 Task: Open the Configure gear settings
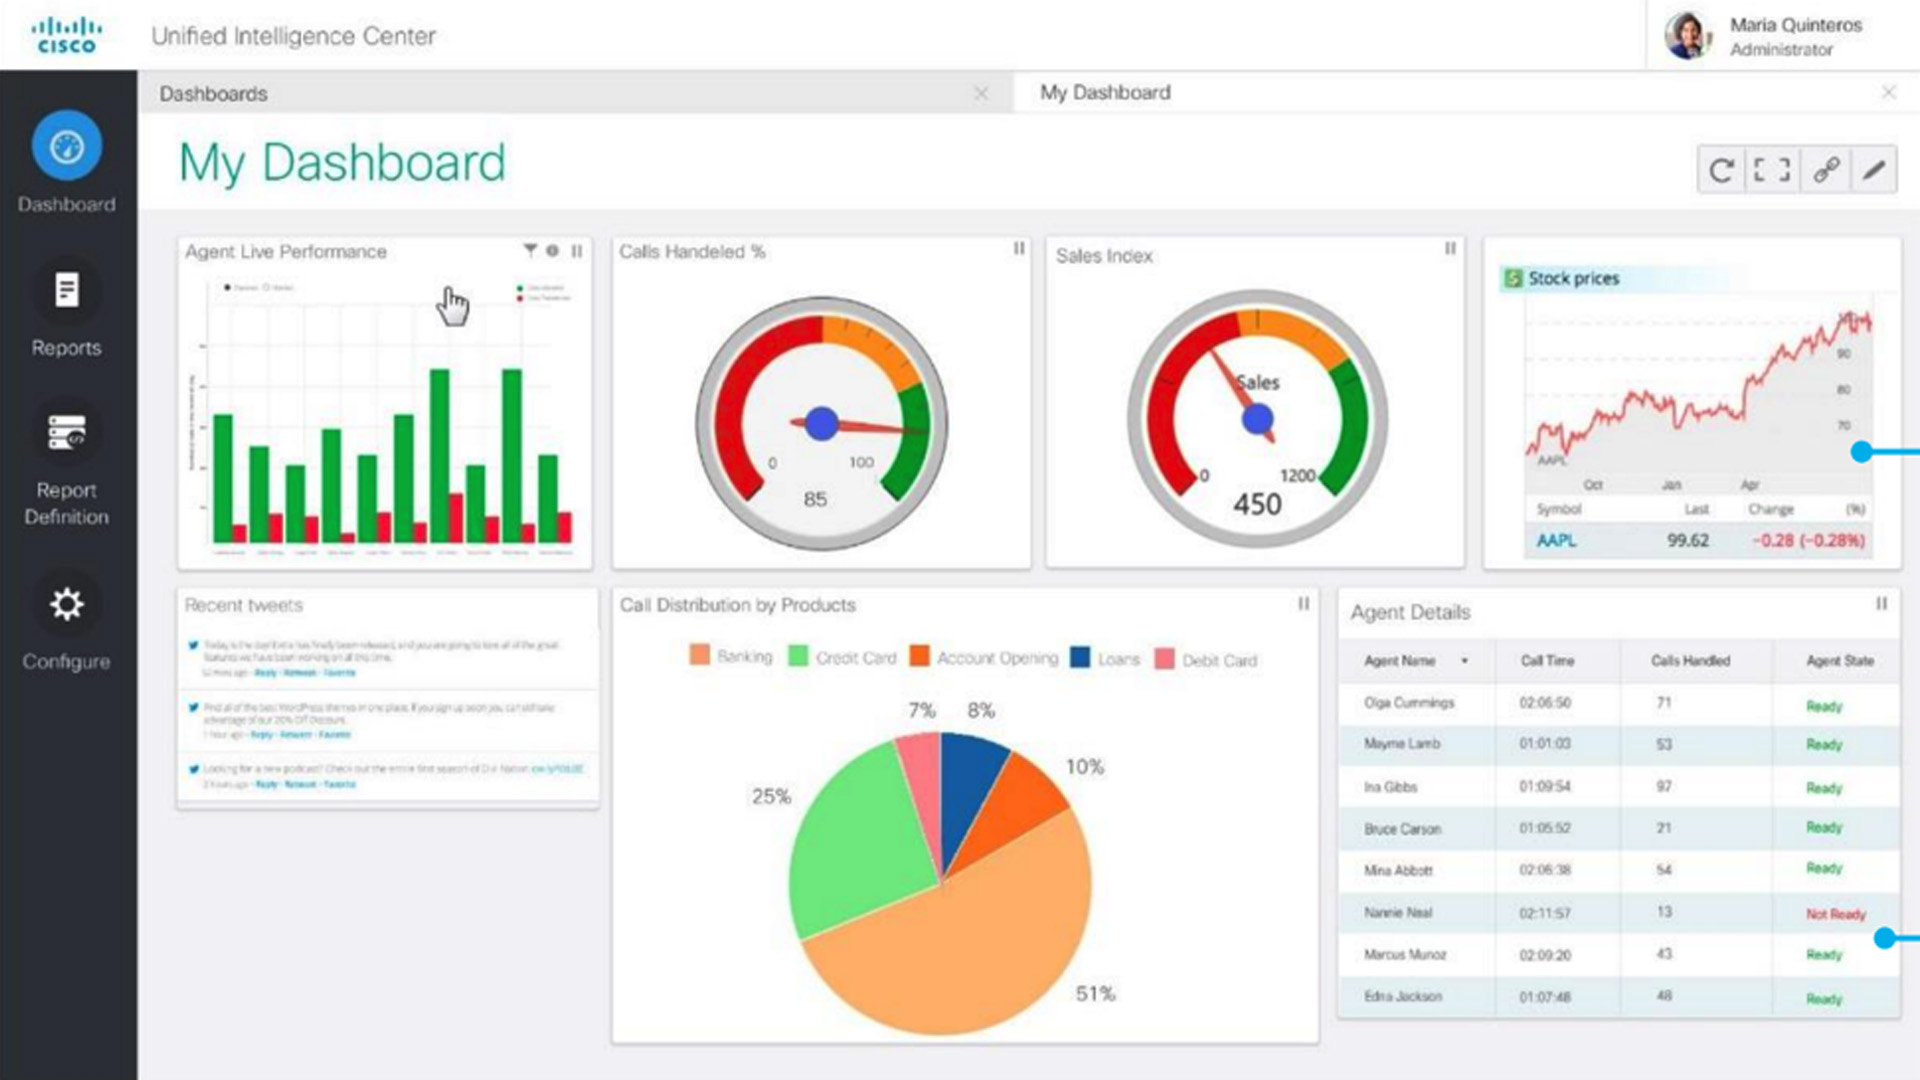coord(66,605)
